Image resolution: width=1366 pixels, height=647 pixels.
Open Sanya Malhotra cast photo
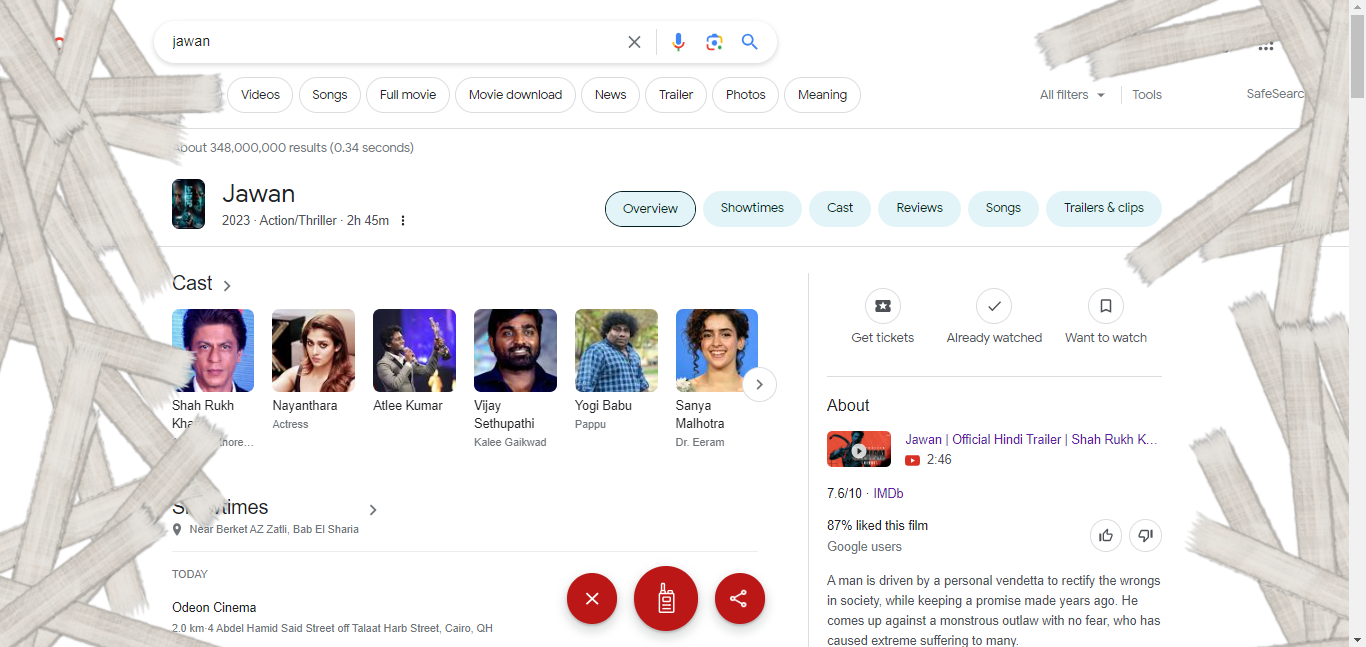(x=717, y=350)
